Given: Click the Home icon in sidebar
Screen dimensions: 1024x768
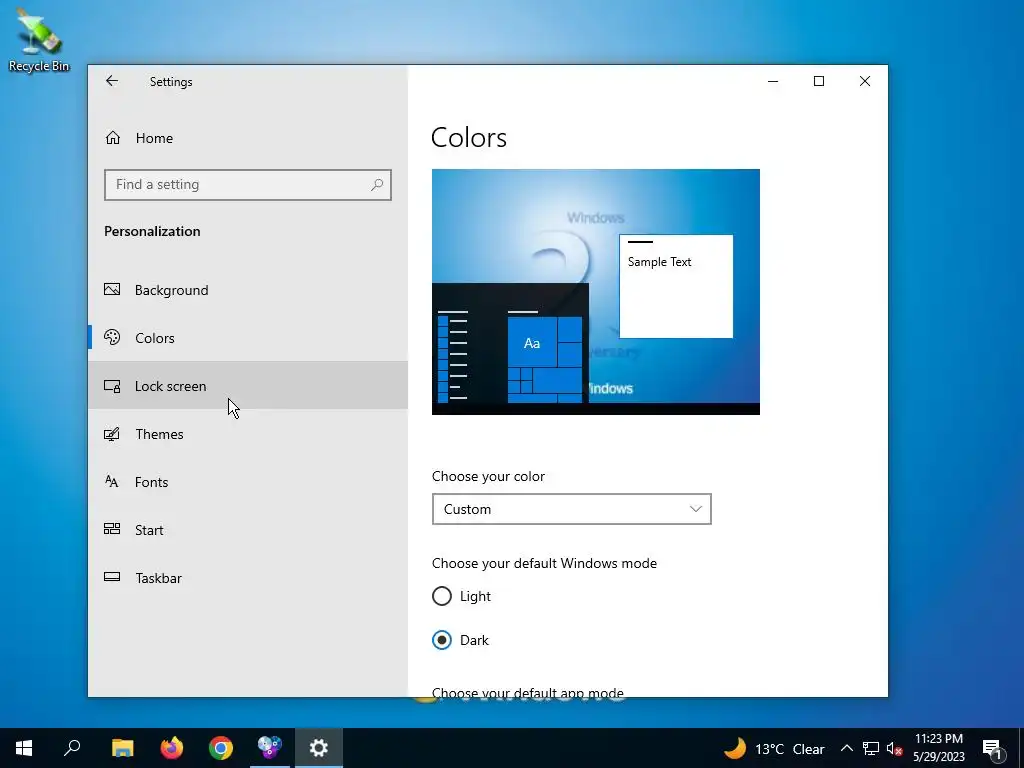Looking at the screenshot, I should pyautogui.click(x=113, y=138).
